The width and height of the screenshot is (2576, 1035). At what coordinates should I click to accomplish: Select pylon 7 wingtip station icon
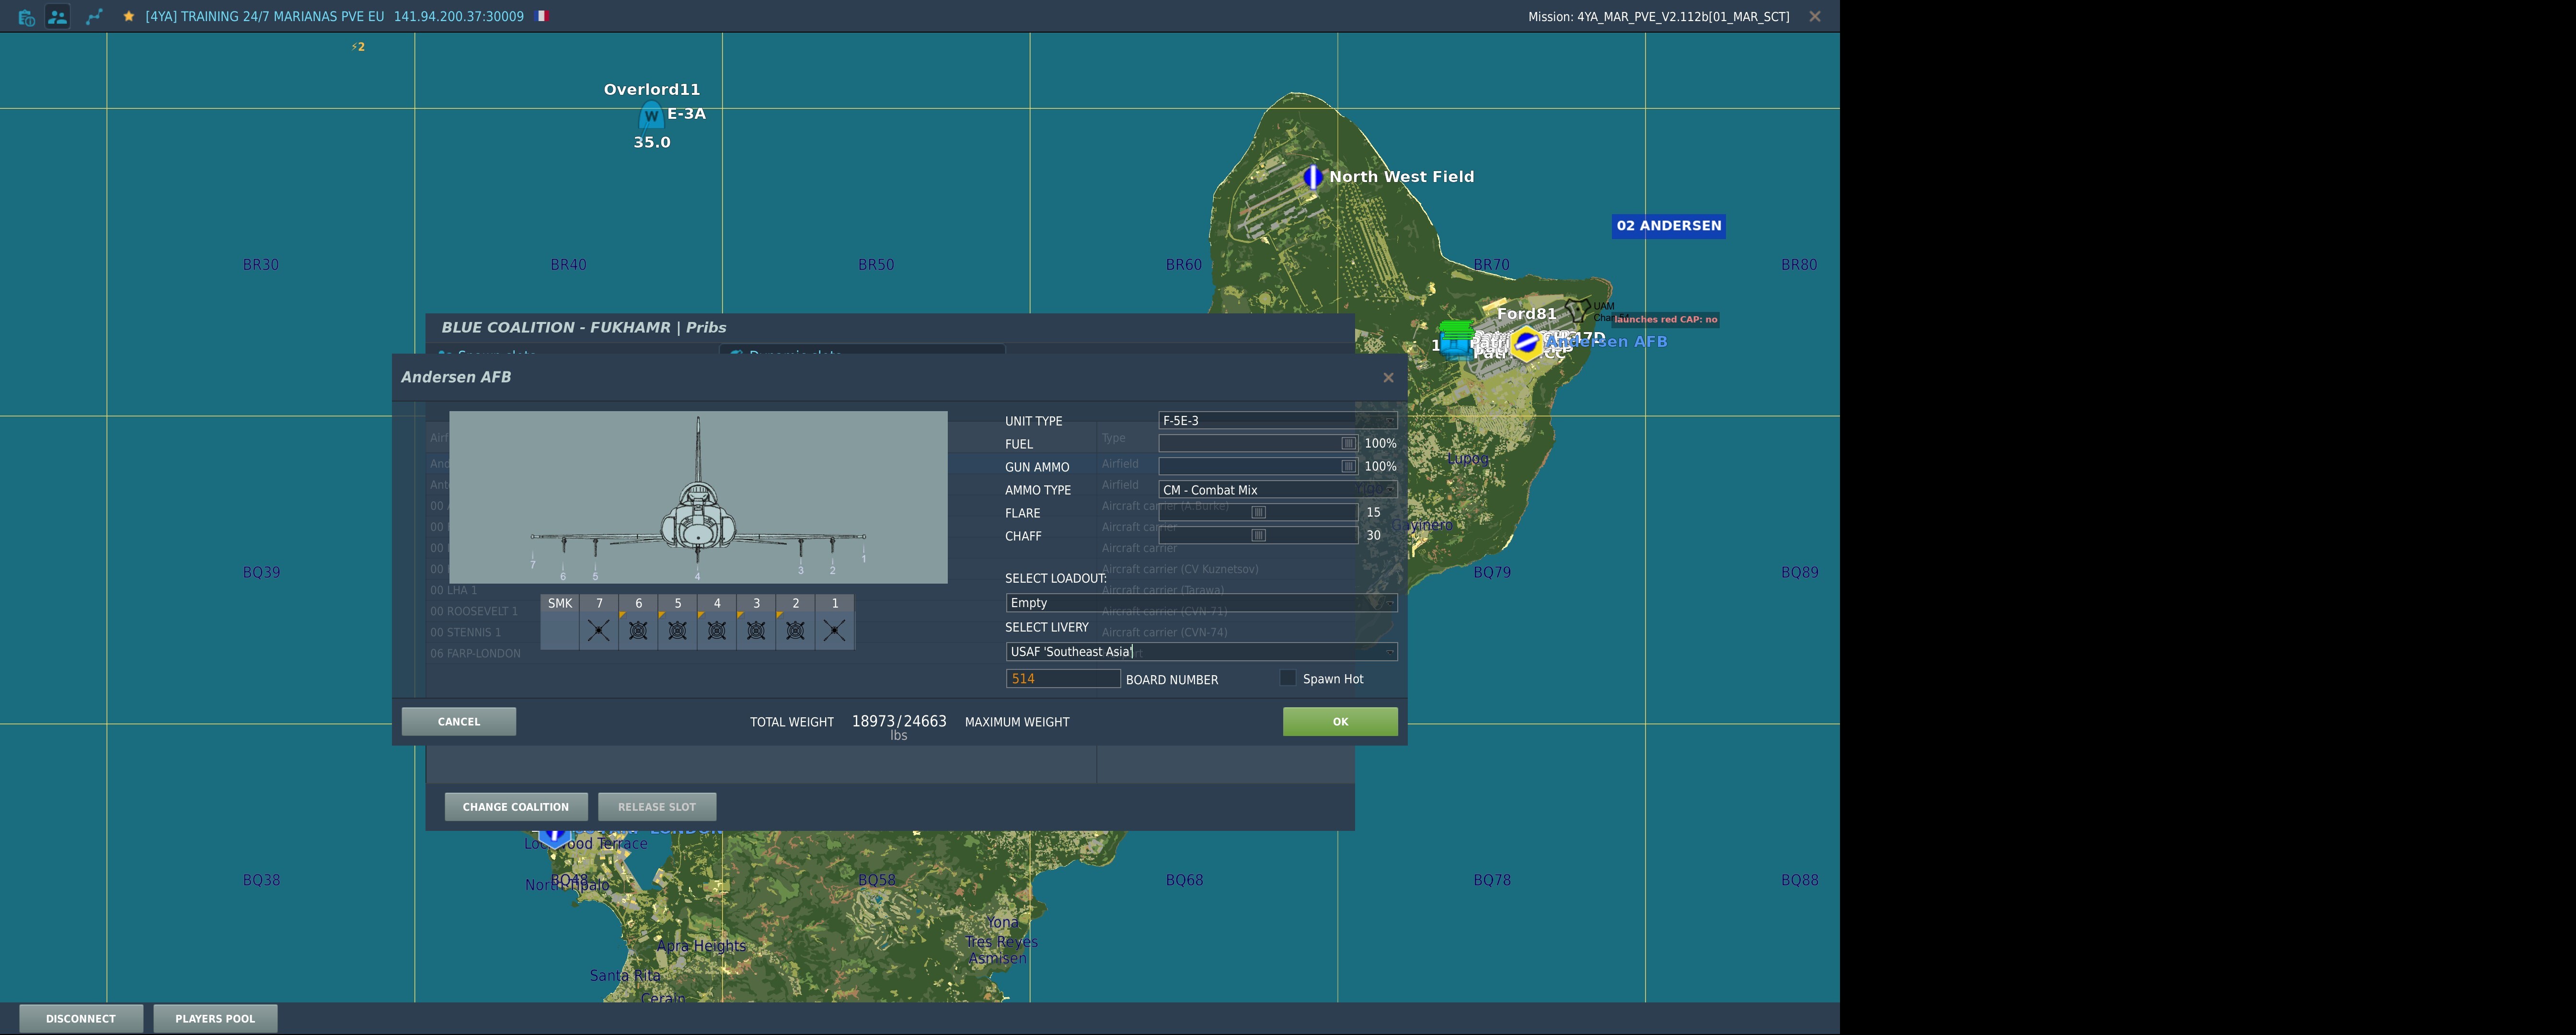(599, 630)
